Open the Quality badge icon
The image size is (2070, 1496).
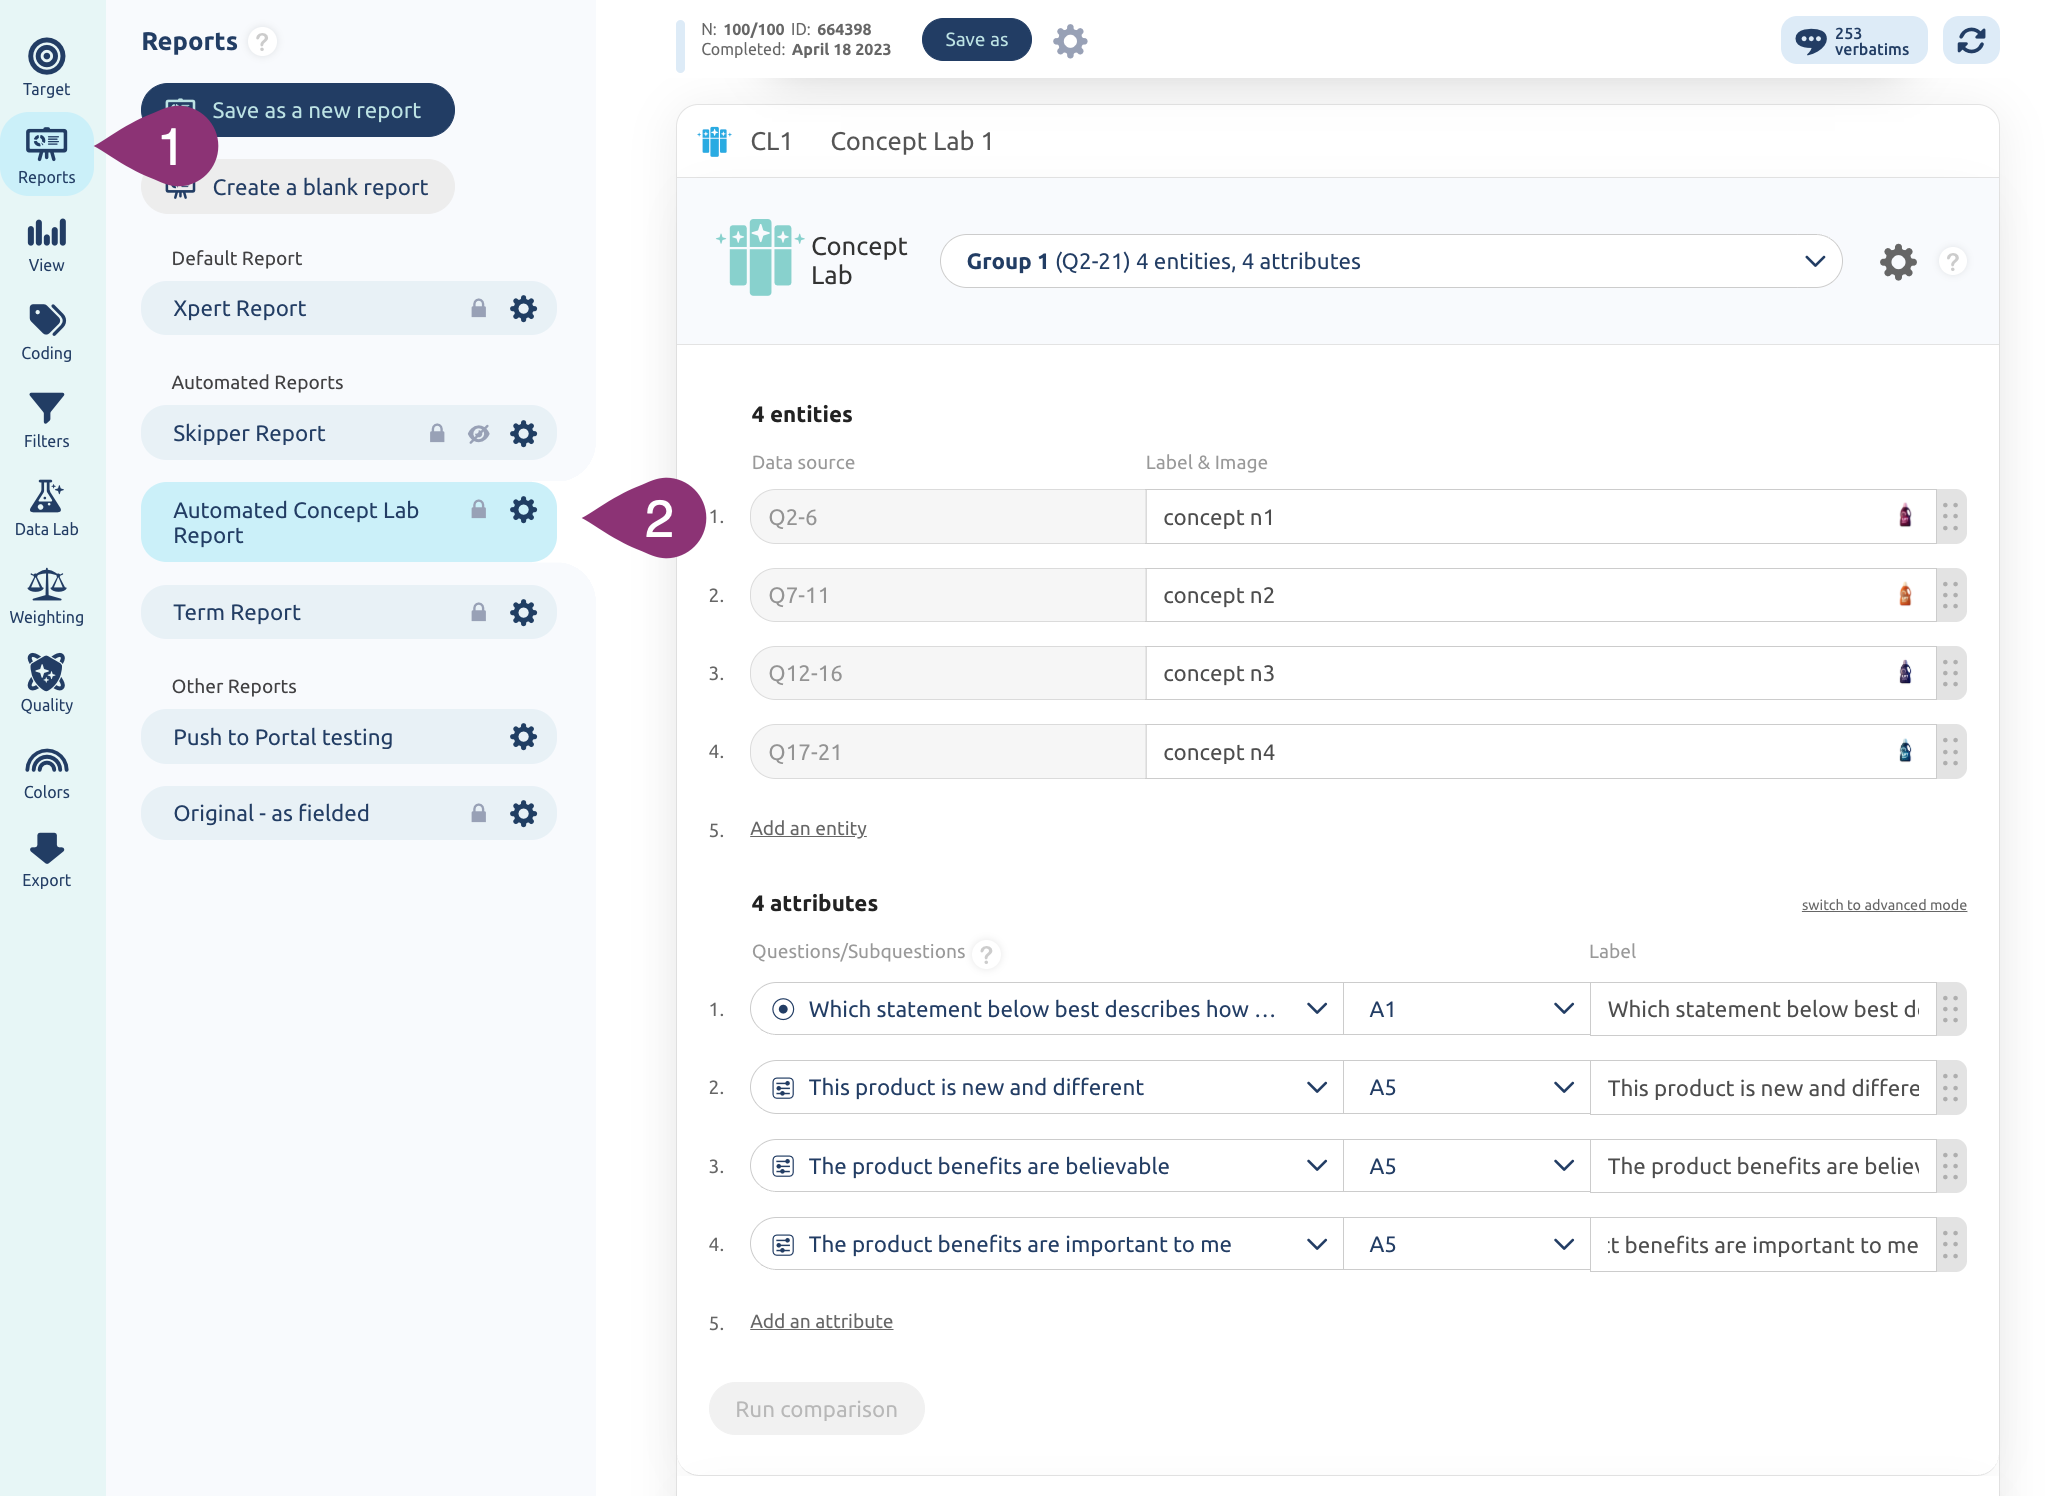46,672
